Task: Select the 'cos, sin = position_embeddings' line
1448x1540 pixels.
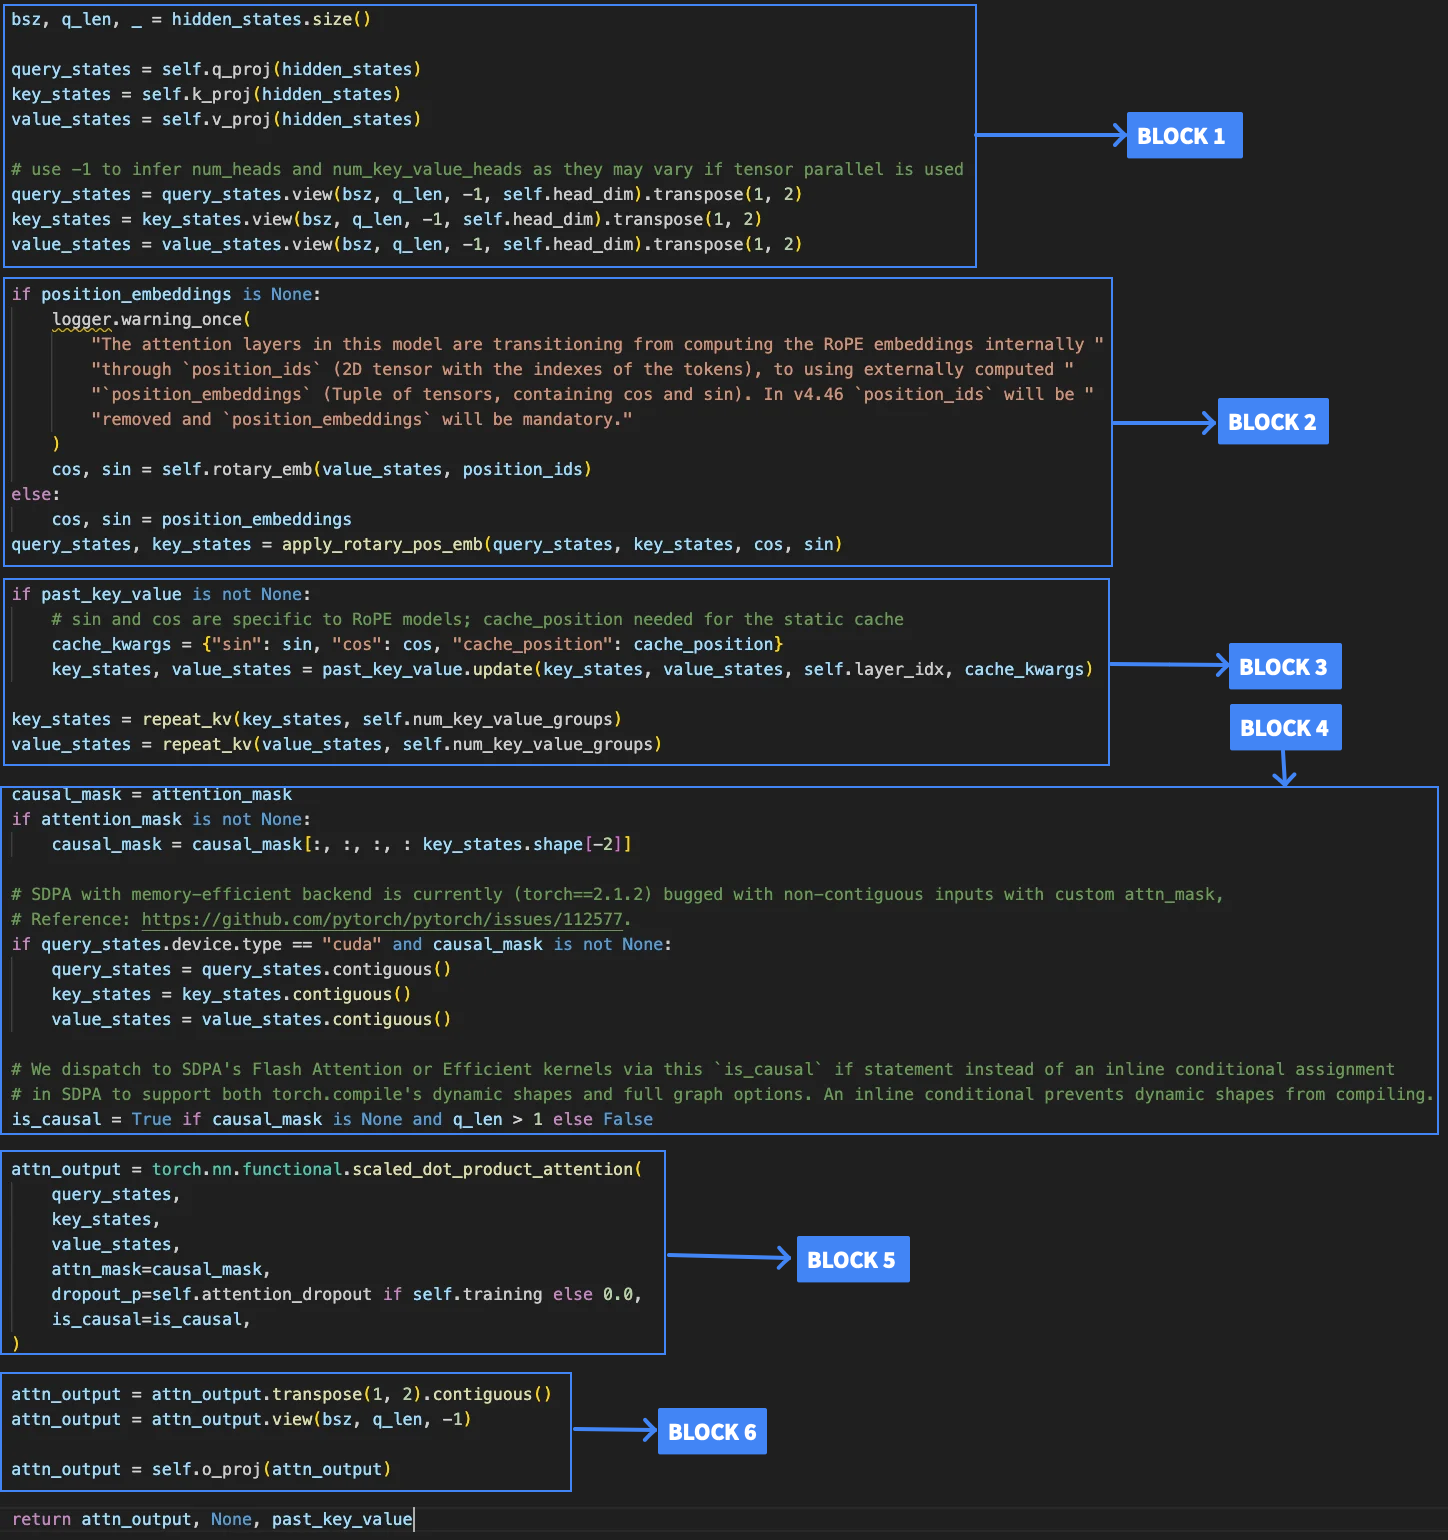Action: (201, 519)
